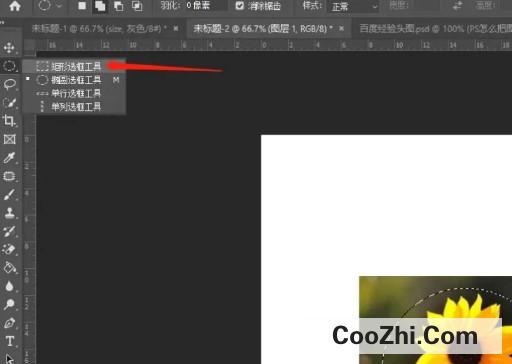Expand the toolbar via top double-dot handle
Screen dimensions: 512x364
tap(3, 22)
